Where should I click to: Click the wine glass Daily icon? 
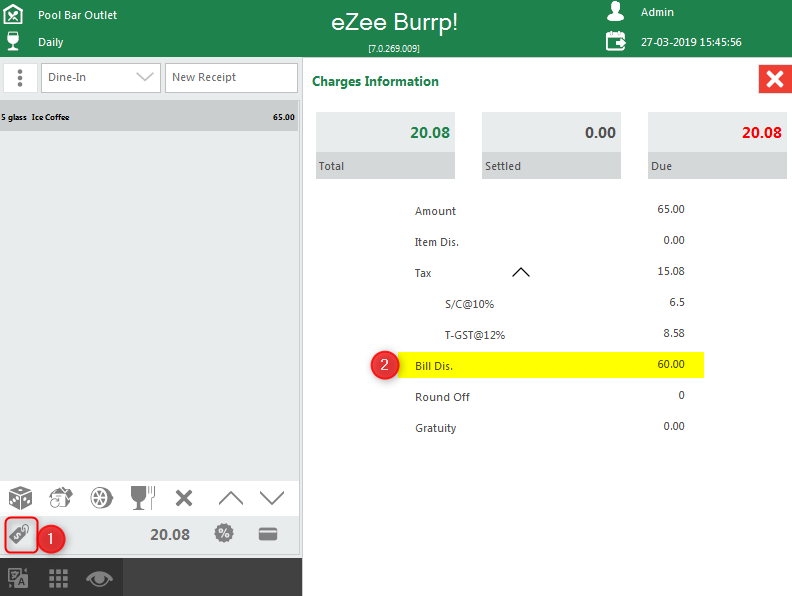[13, 41]
